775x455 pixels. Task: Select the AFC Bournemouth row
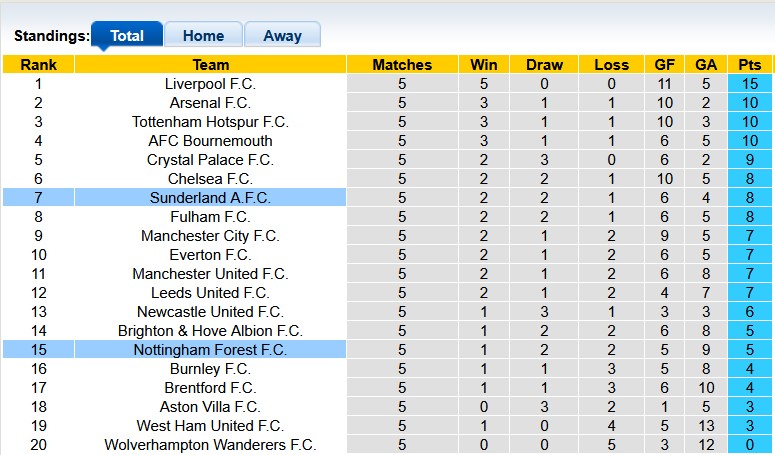210,141
